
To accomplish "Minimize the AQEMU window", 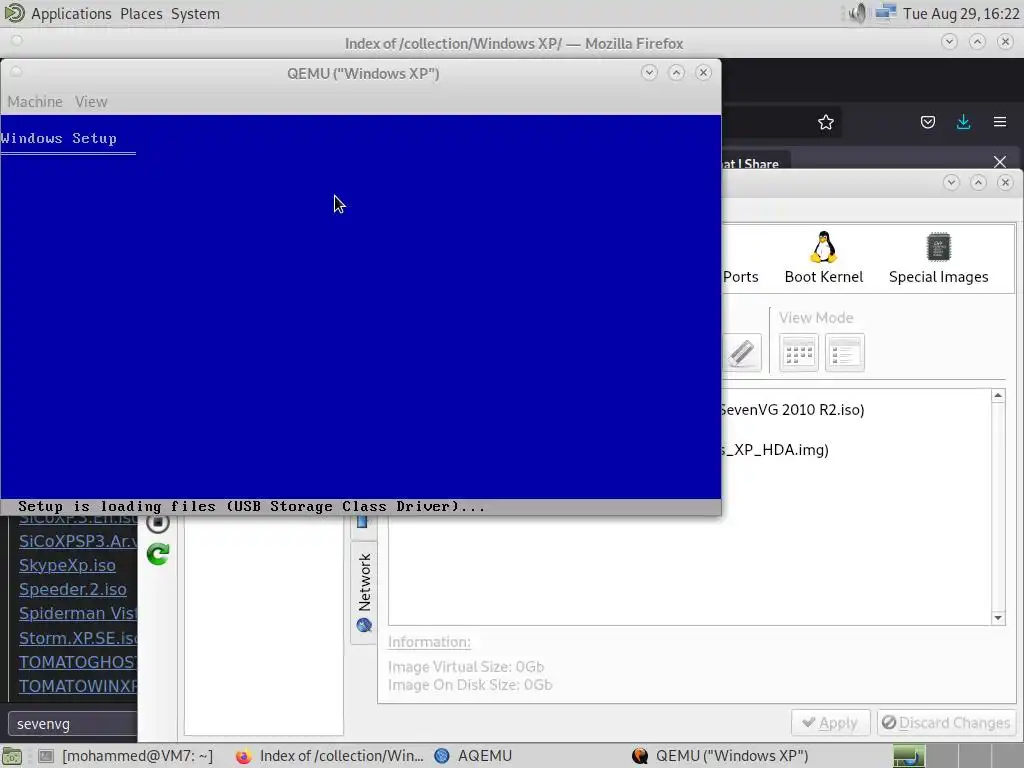I will (x=951, y=182).
